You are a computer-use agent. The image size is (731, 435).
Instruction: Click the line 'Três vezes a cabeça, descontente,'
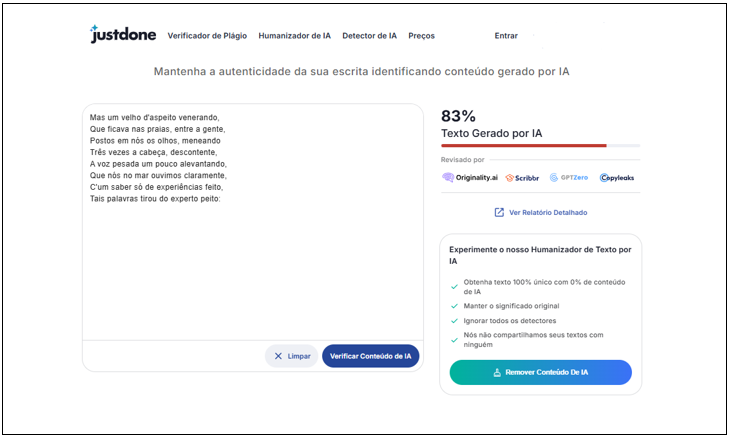click(x=153, y=152)
